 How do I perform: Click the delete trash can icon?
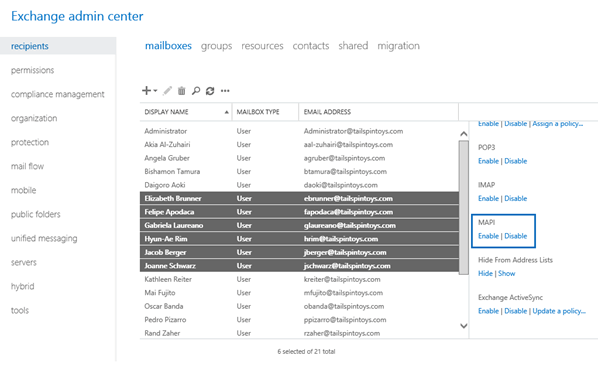click(182, 91)
